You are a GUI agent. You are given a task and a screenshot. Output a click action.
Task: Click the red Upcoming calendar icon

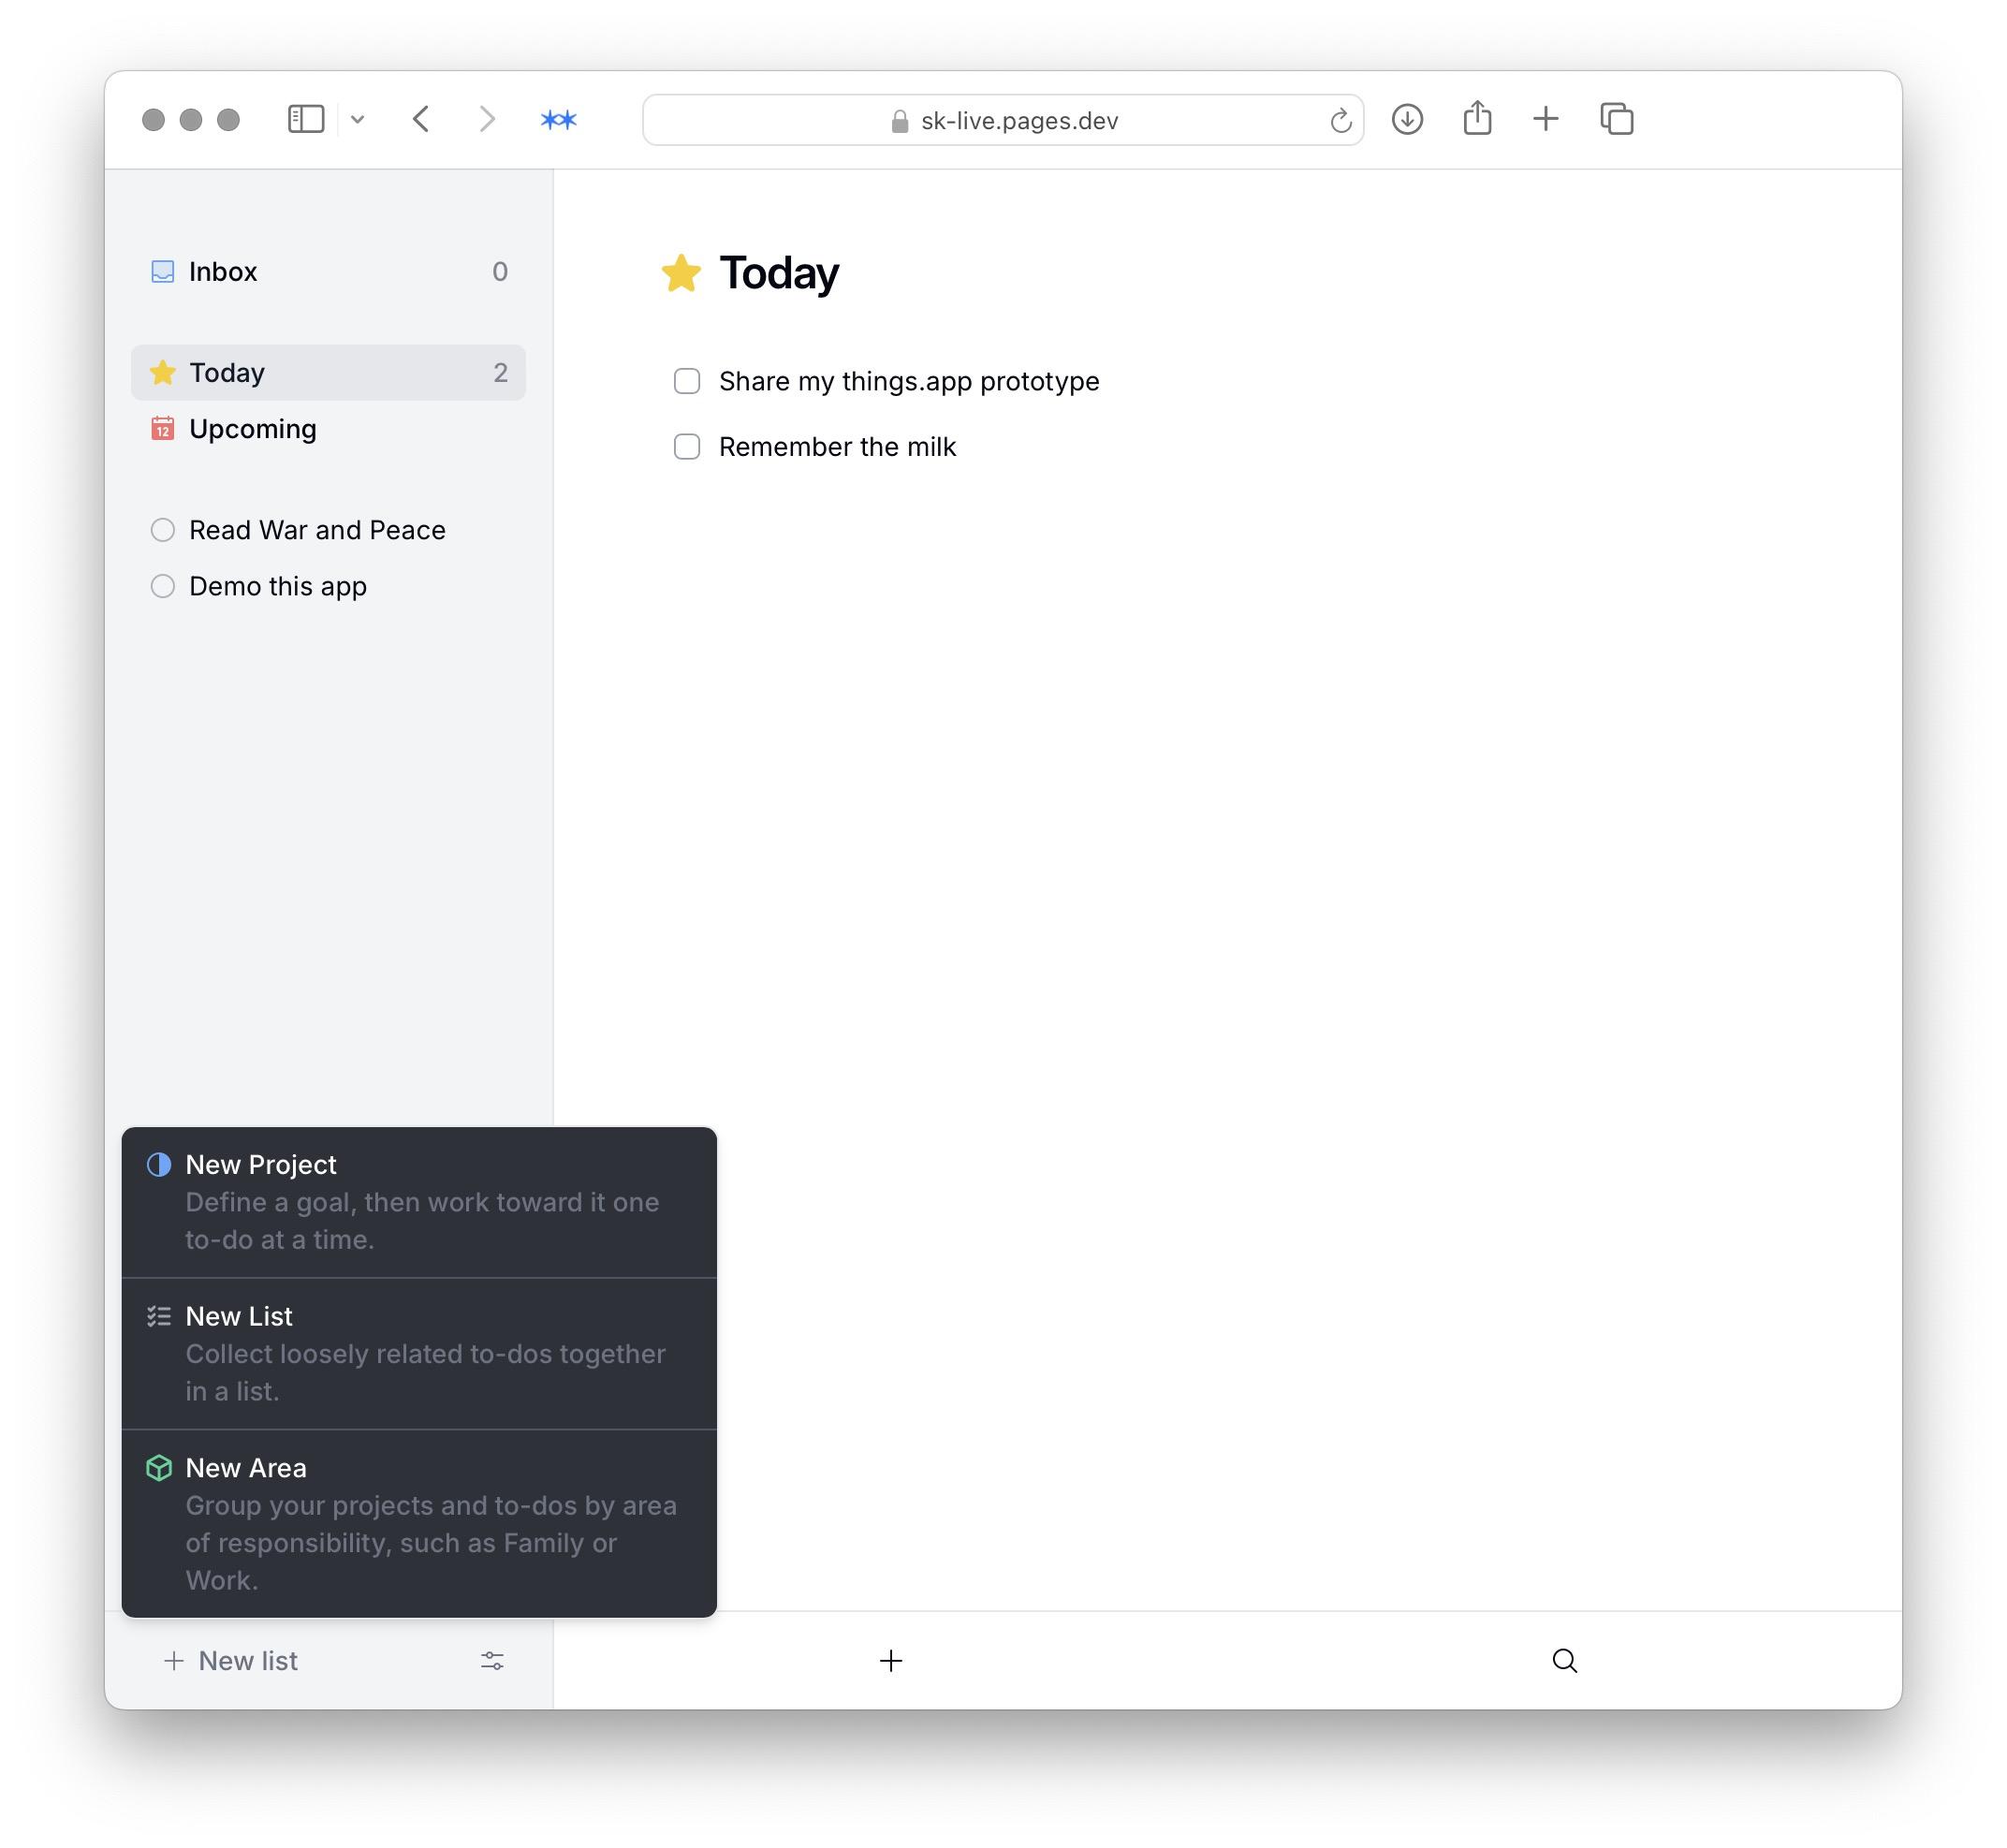click(x=162, y=429)
